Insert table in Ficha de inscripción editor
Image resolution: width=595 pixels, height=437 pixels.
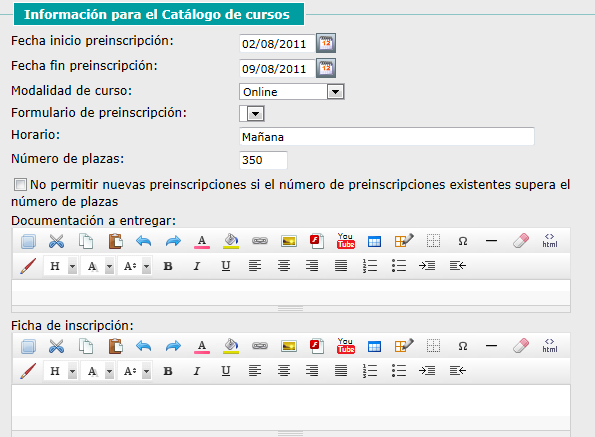(375, 346)
